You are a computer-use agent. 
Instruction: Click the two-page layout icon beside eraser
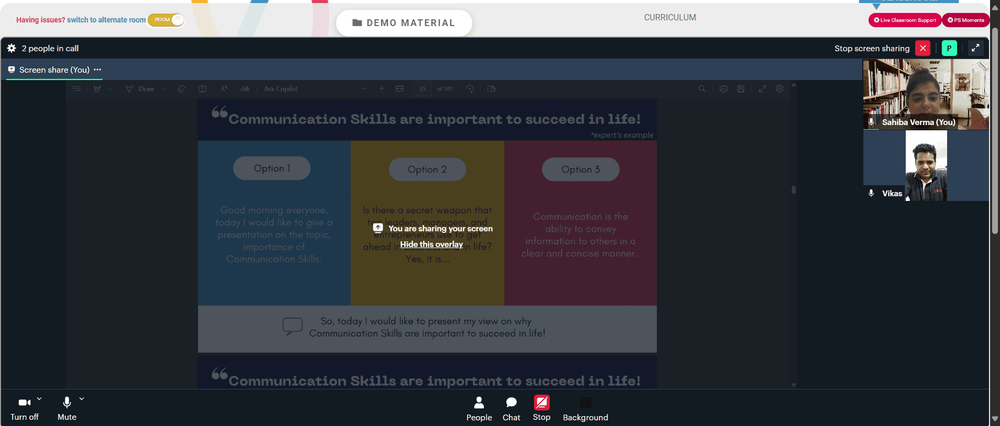click(x=202, y=89)
